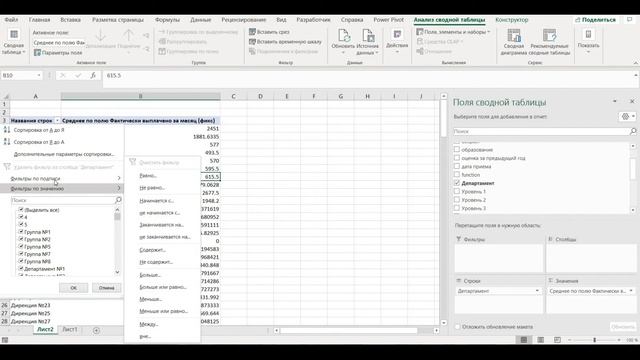Open Источник данных button

click(367, 42)
